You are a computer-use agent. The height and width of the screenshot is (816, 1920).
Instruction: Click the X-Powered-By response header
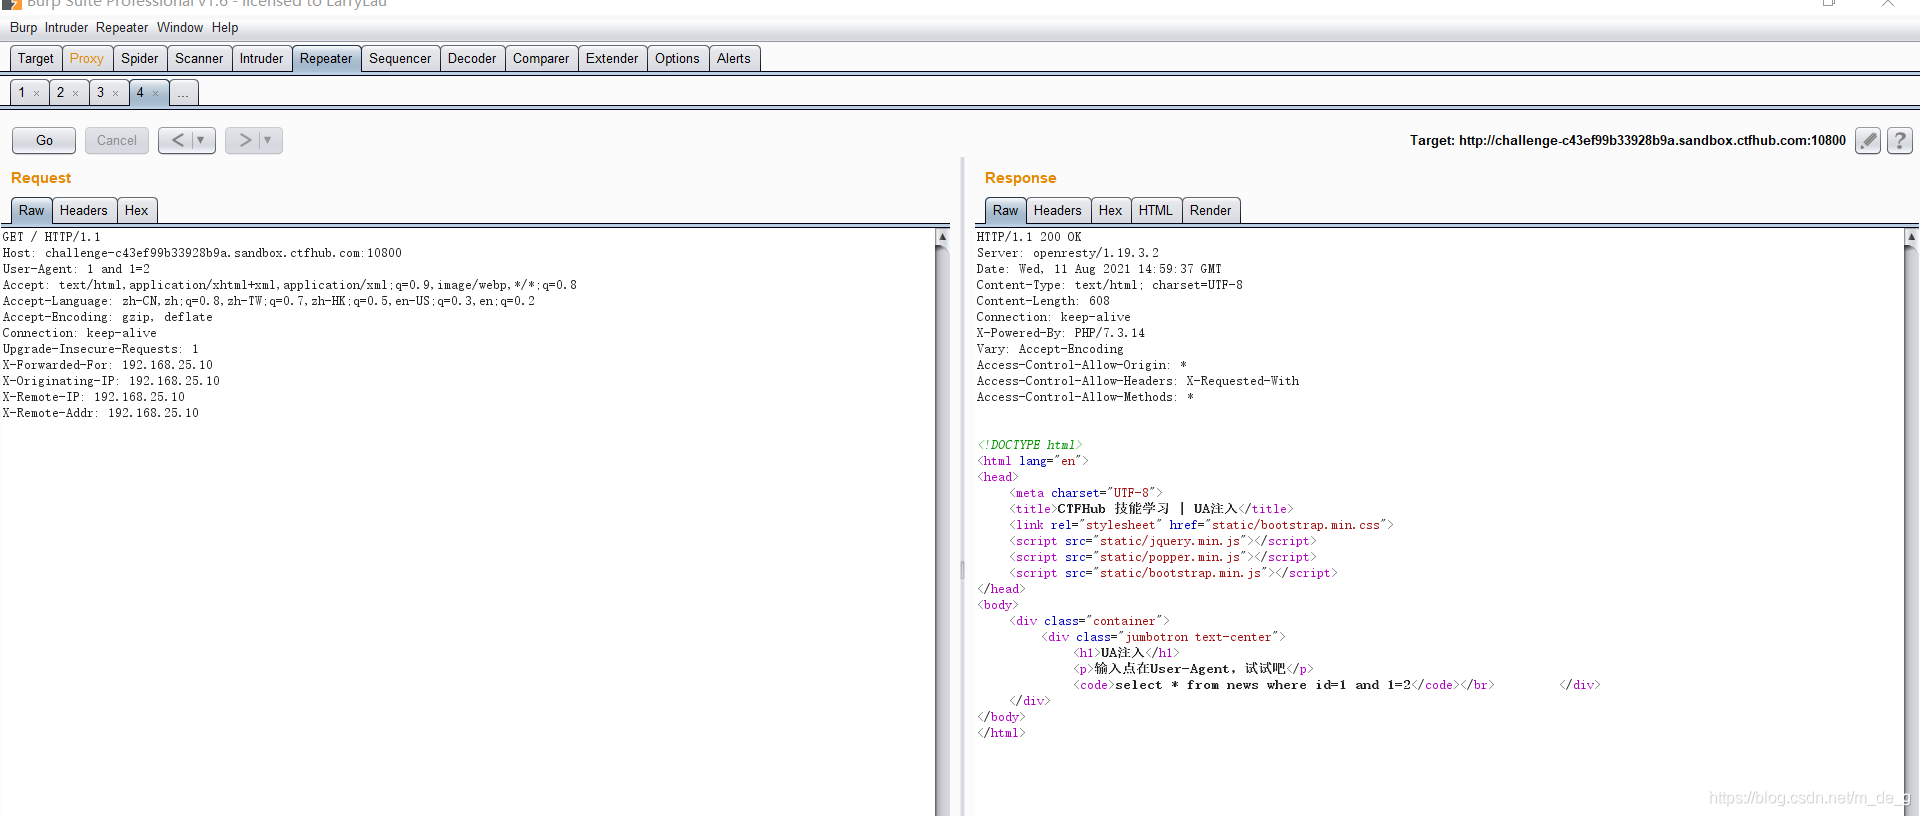point(1061,333)
